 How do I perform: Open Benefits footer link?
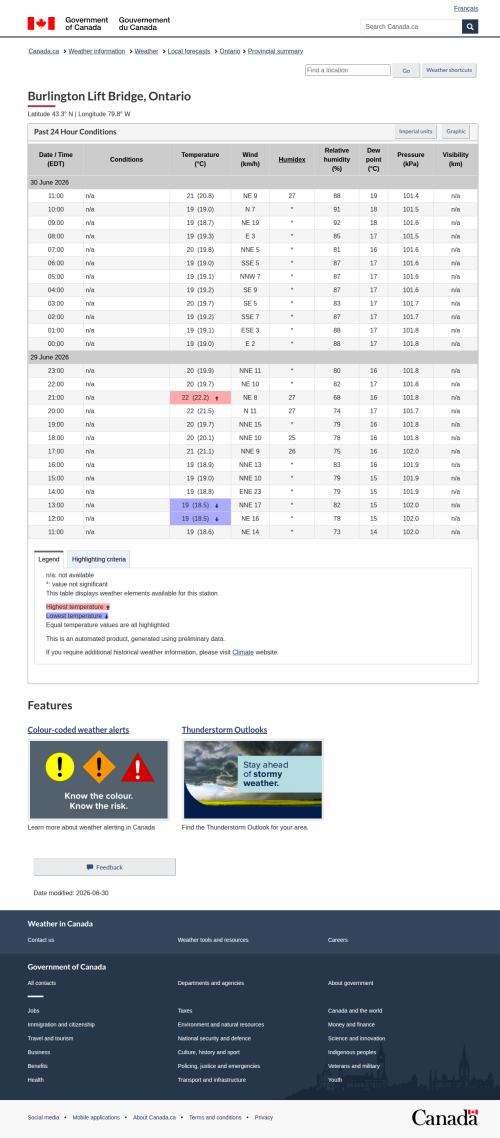coord(38,1066)
